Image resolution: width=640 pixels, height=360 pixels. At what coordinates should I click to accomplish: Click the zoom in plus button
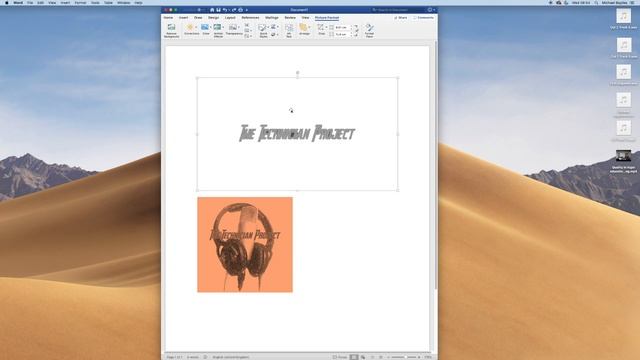(x=419, y=357)
